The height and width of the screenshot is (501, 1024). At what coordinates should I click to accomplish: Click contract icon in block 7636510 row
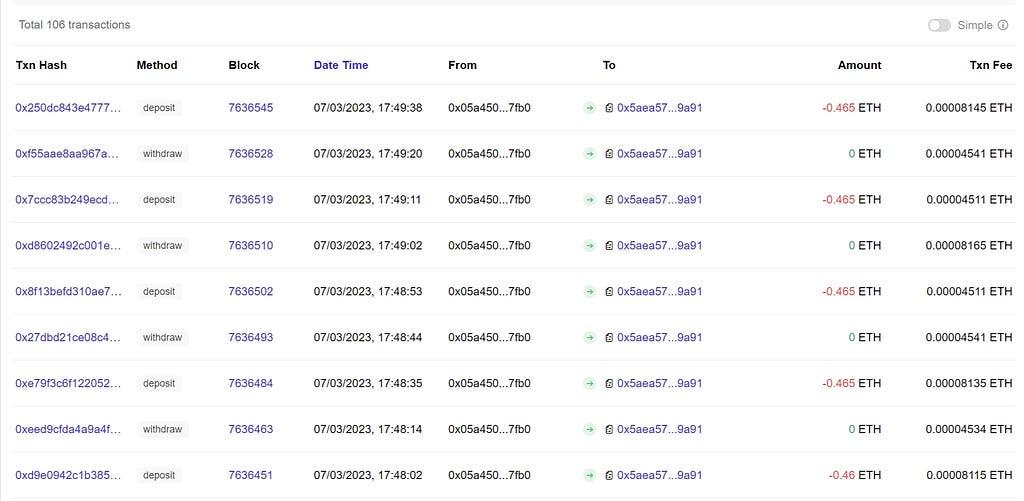pos(609,246)
